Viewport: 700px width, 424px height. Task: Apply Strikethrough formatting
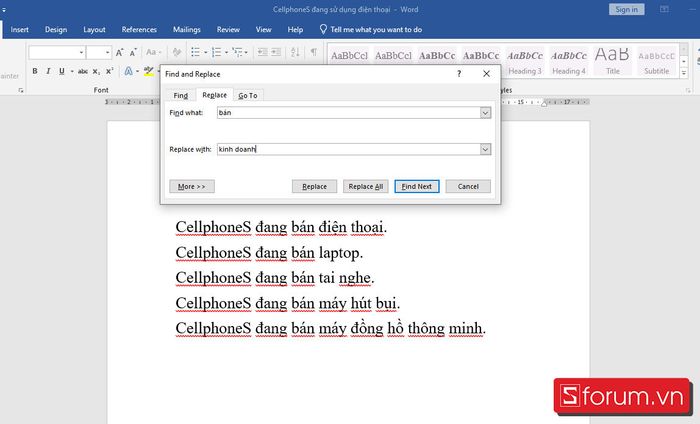83,71
